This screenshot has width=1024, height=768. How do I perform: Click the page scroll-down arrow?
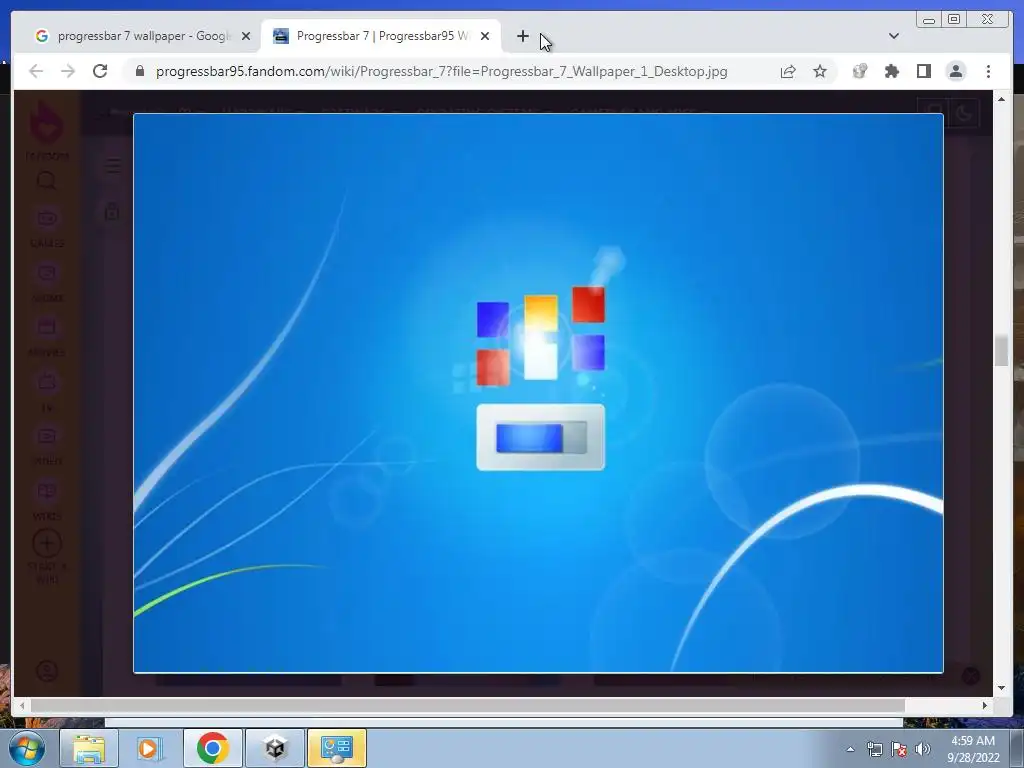click(1001, 688)
